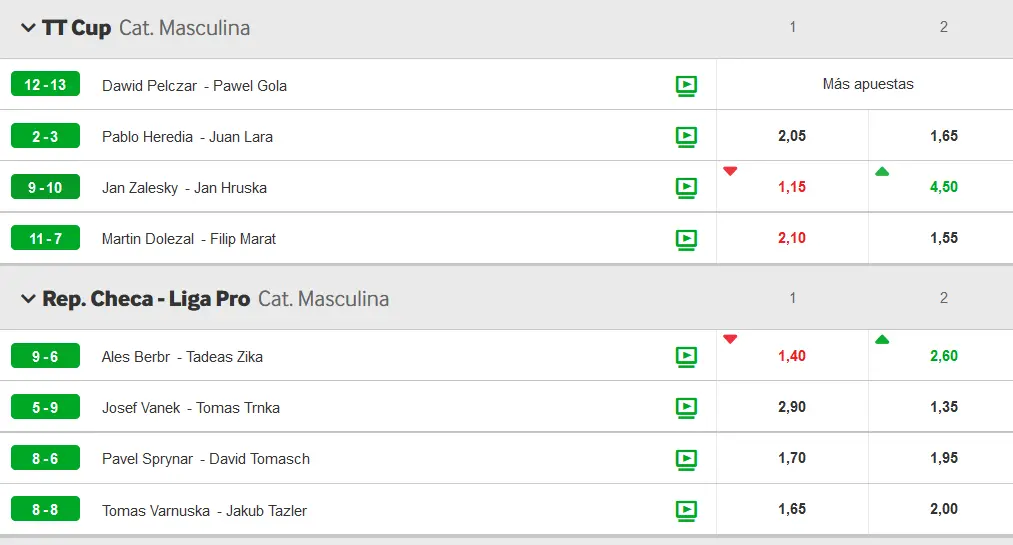This screenshot has height=545, width=1013.
Task: Open Pavel Sprynar - David Tomasch match
Action: click(x=206, y=459)
